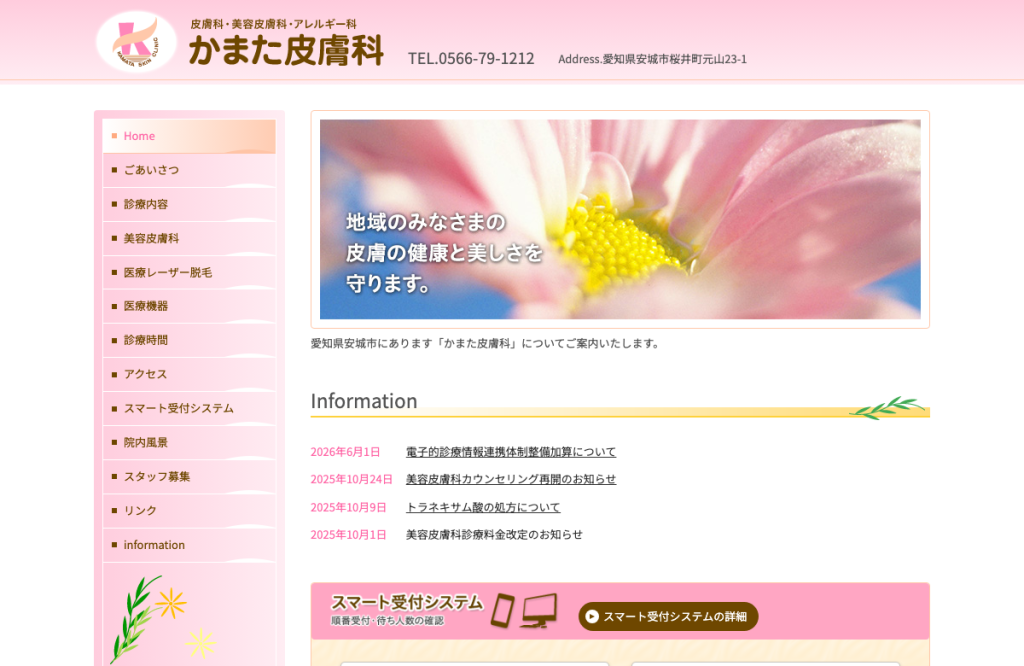Click the スマート受付システム banner title

coord(407,602)
